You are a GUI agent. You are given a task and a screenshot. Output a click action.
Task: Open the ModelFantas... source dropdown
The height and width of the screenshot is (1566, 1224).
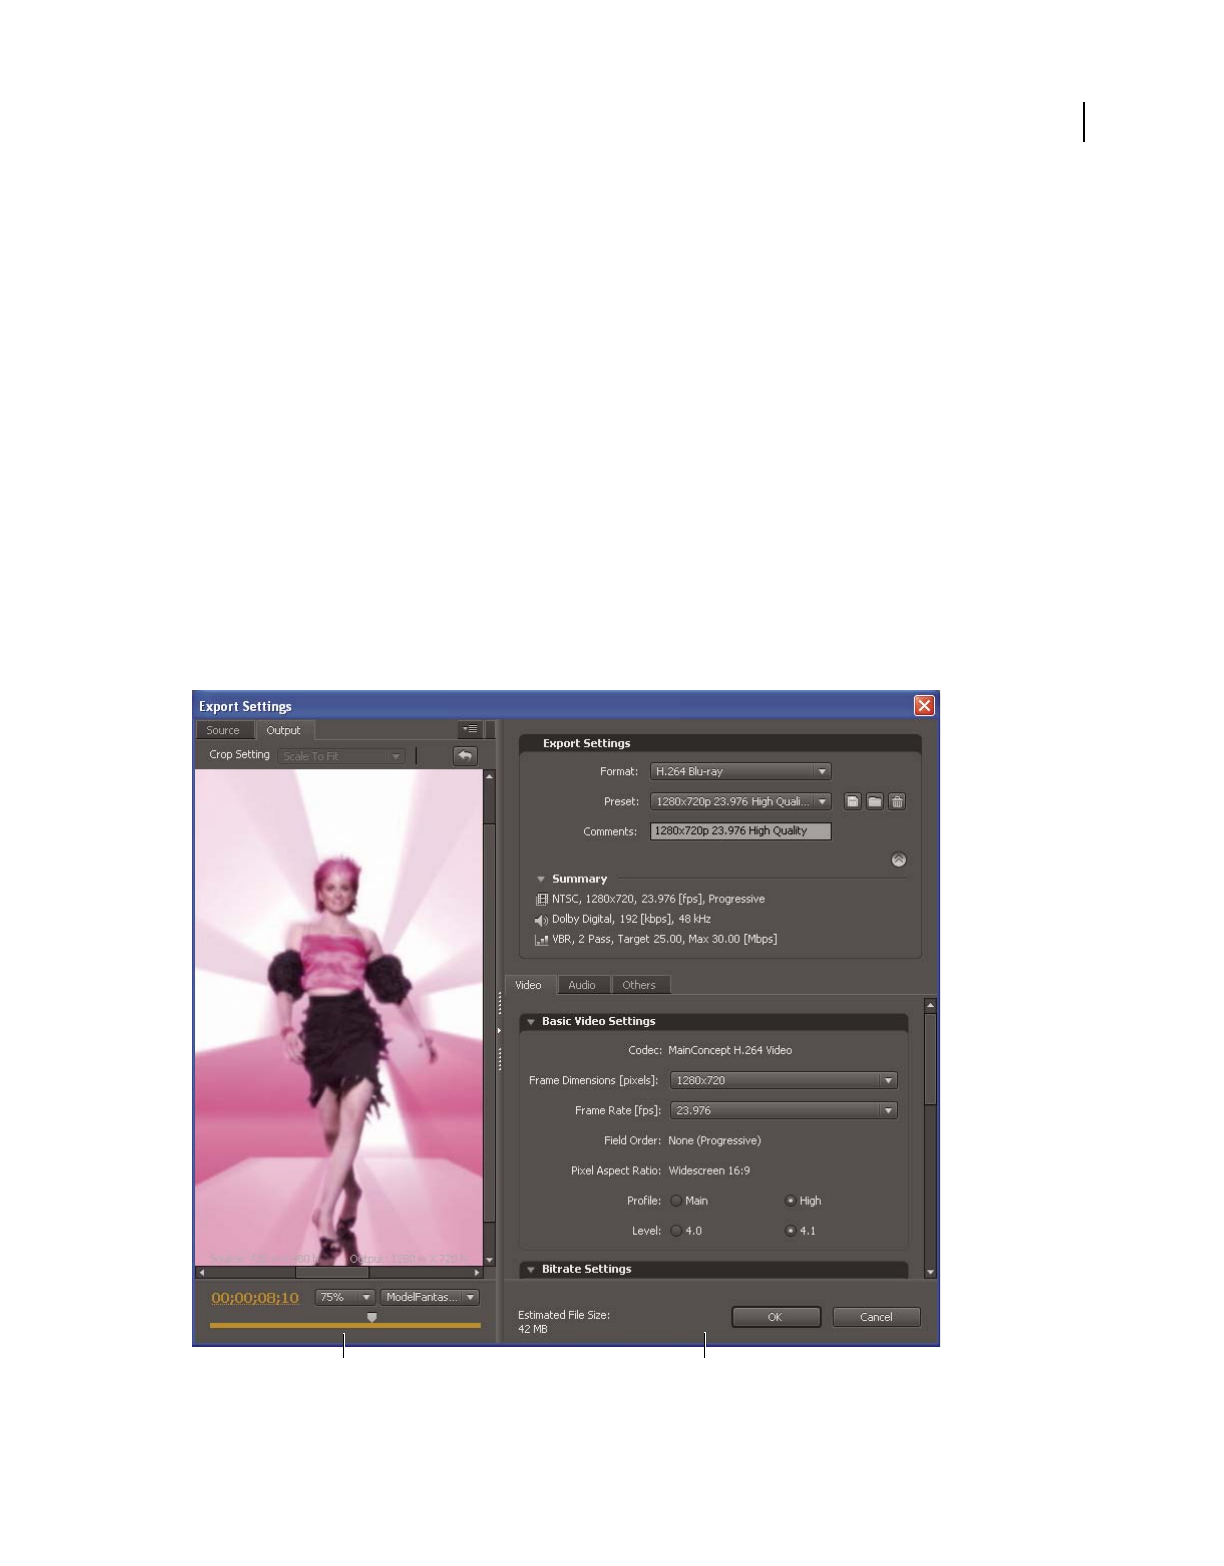[x=430, y=1297]
